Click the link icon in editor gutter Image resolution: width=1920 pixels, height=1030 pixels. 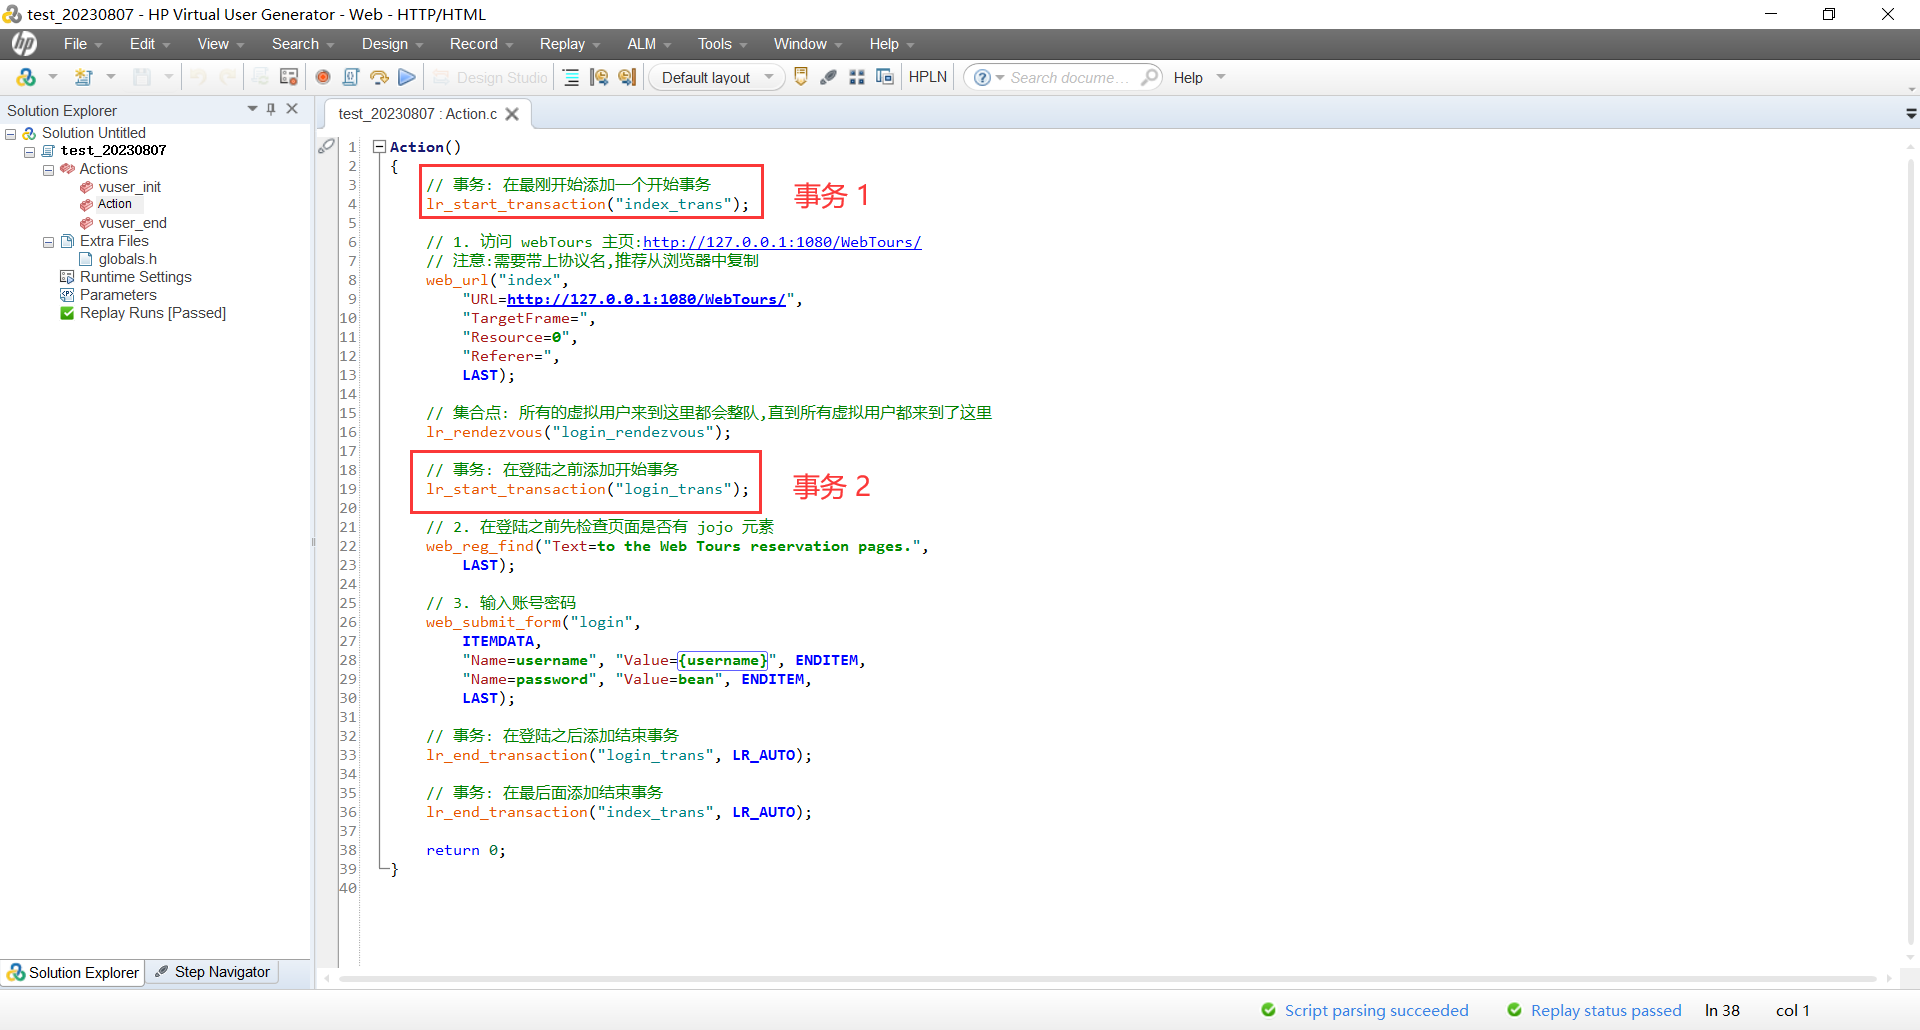(326, 146)
